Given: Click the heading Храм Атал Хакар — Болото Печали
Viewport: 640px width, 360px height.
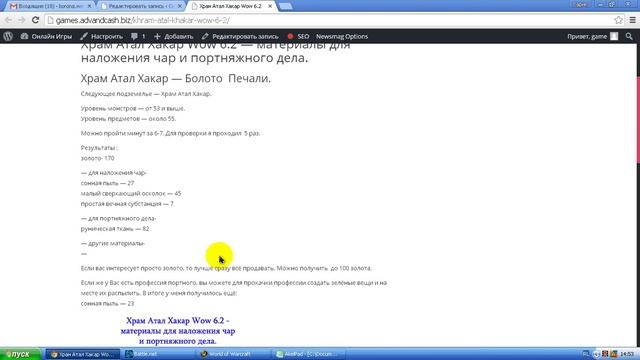Looking at the screenshot, I should pos(176,78).
